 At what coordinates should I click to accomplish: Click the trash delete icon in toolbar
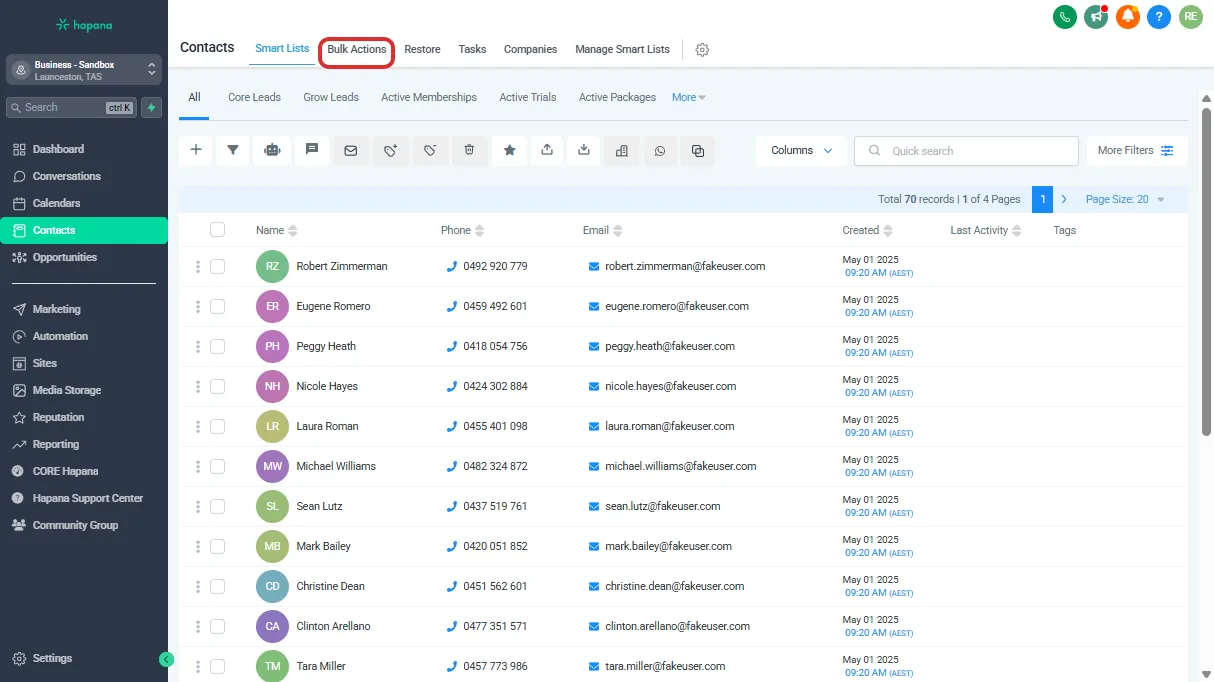(x=469, y=150)
